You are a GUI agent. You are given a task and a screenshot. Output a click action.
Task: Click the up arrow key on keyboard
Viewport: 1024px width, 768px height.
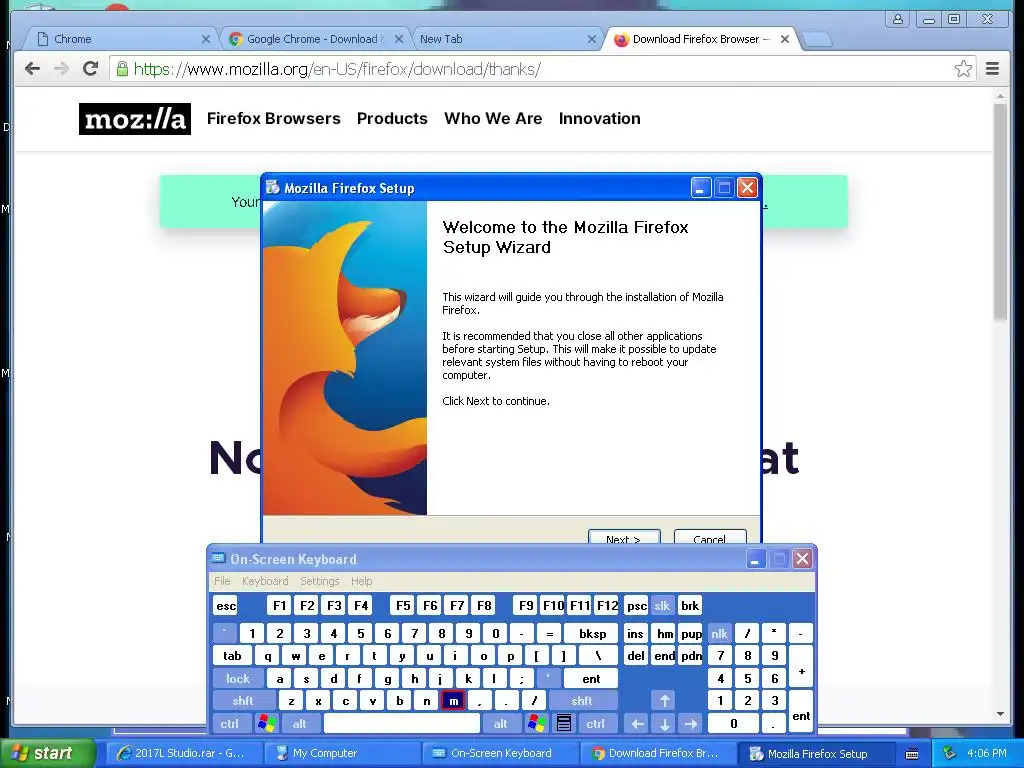pyautogui.click(x=664, y=701)
